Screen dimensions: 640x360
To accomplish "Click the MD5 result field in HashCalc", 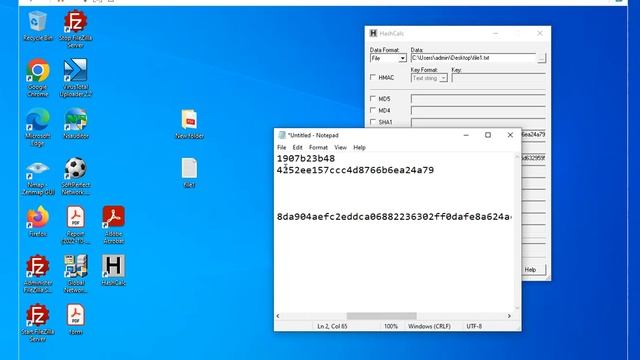I will coord(478,99).
